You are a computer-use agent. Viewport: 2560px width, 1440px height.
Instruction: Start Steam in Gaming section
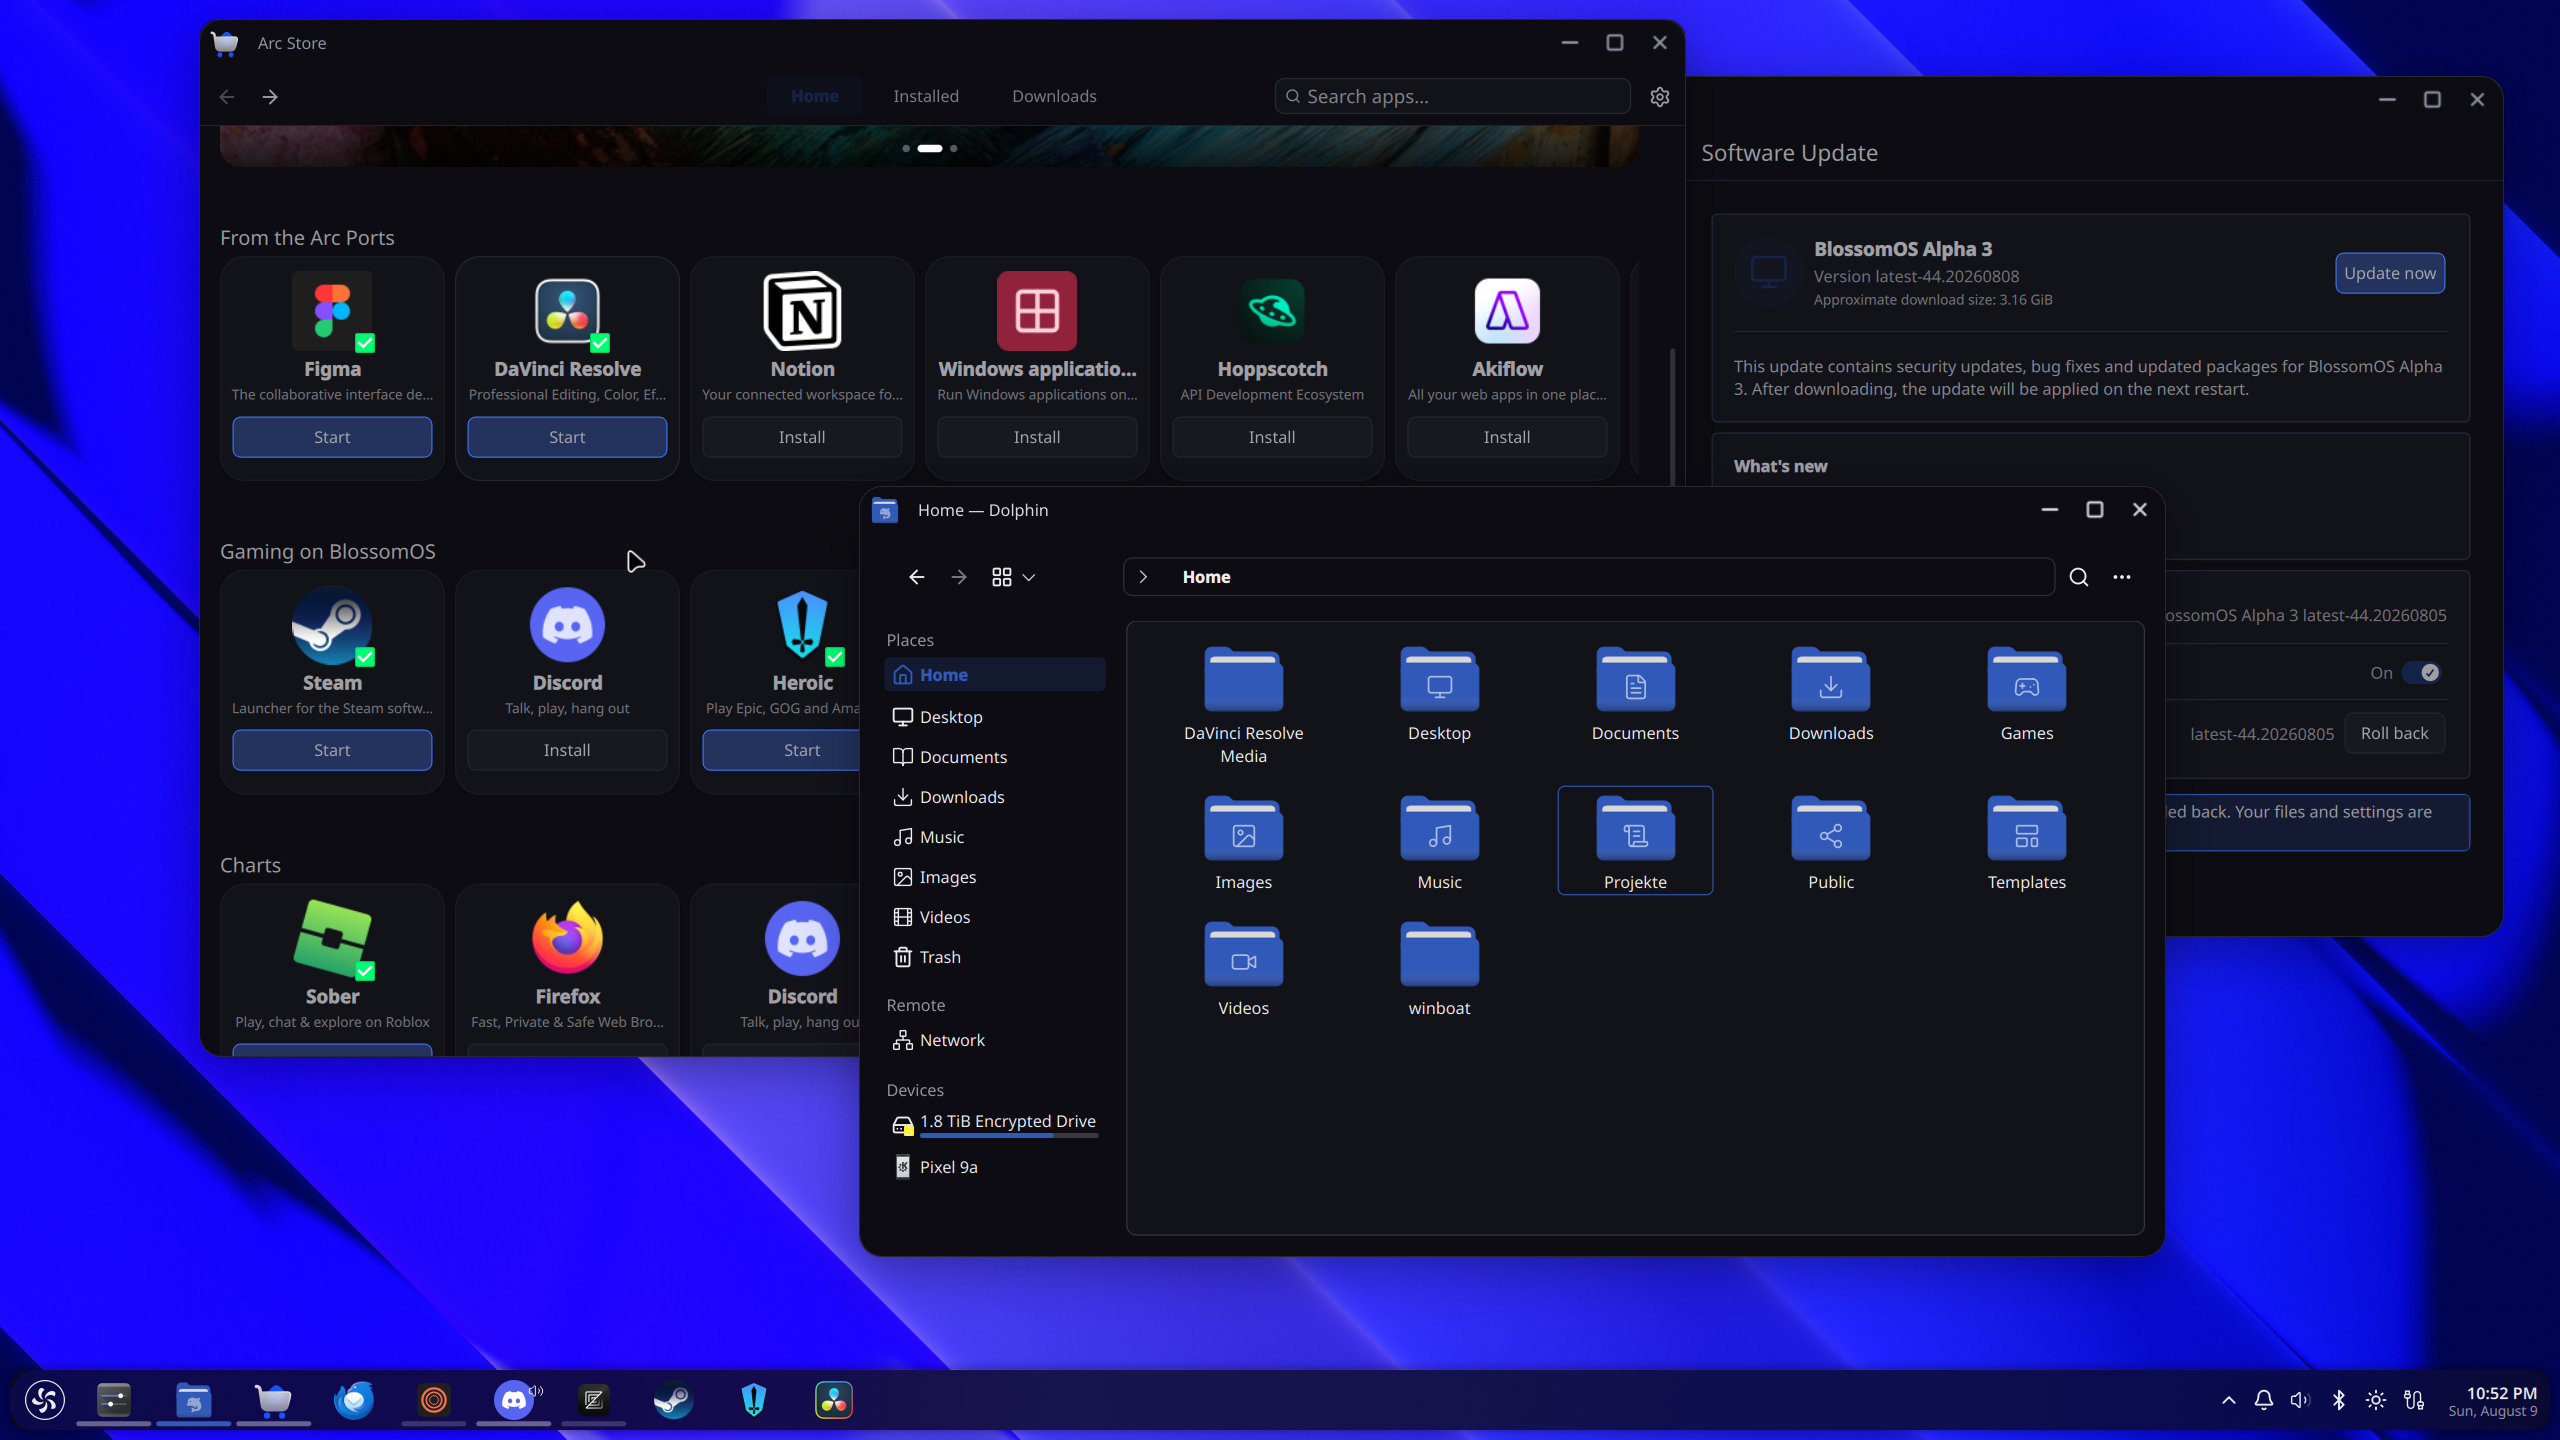pos(332,750)
